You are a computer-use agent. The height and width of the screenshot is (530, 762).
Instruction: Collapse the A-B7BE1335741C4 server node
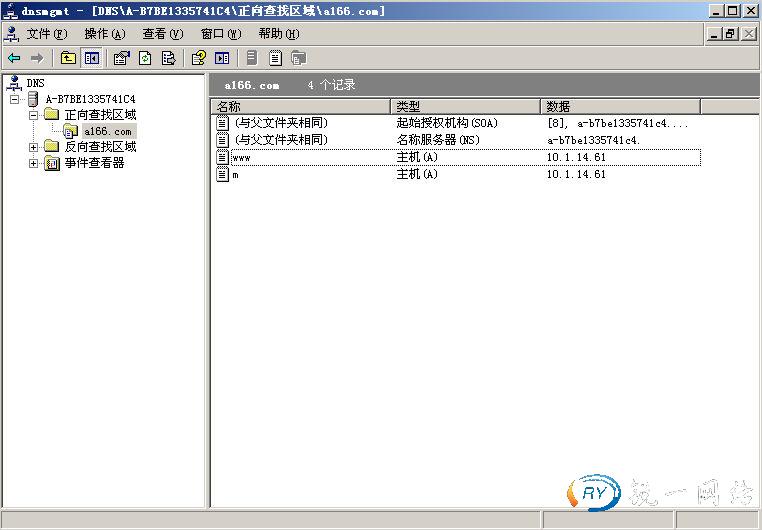[15, 99]
